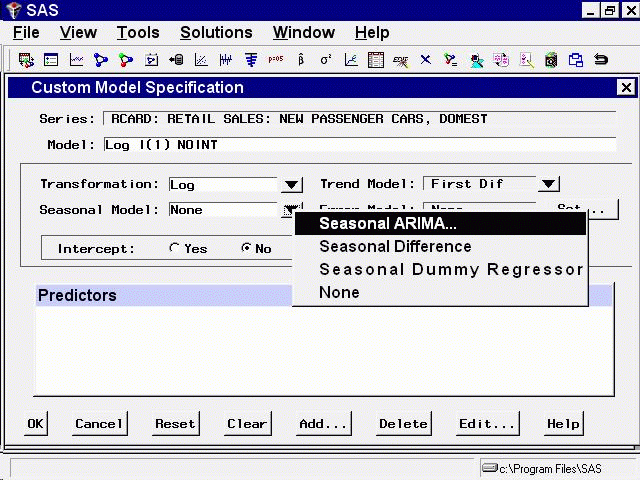Close the Custom Model Specification dialog
640x480 pixels.
coord(626,87)
